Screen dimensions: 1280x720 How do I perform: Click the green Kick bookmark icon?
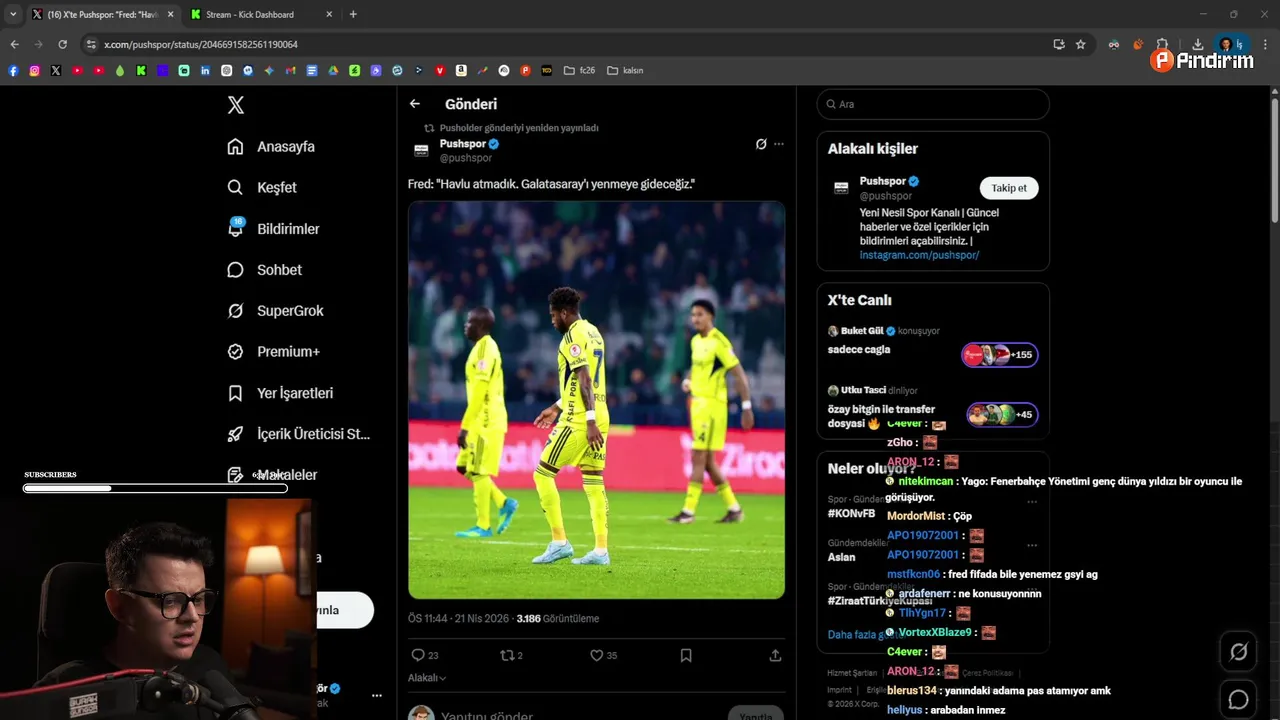[x=141, y=70]
